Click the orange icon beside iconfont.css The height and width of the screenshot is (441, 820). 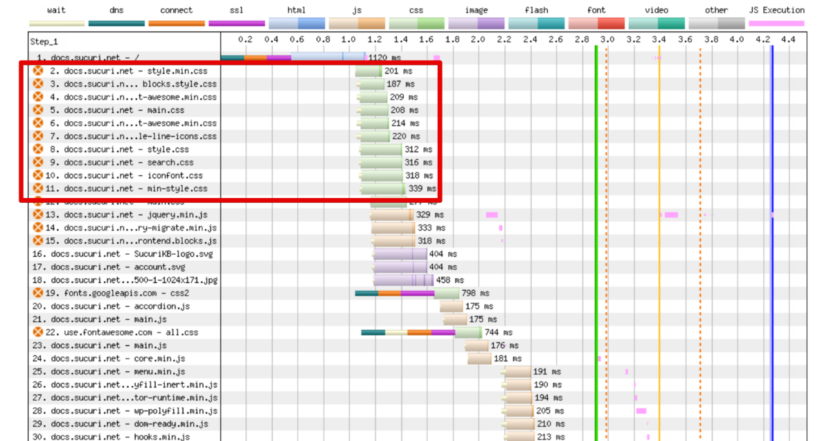[38, 175]
